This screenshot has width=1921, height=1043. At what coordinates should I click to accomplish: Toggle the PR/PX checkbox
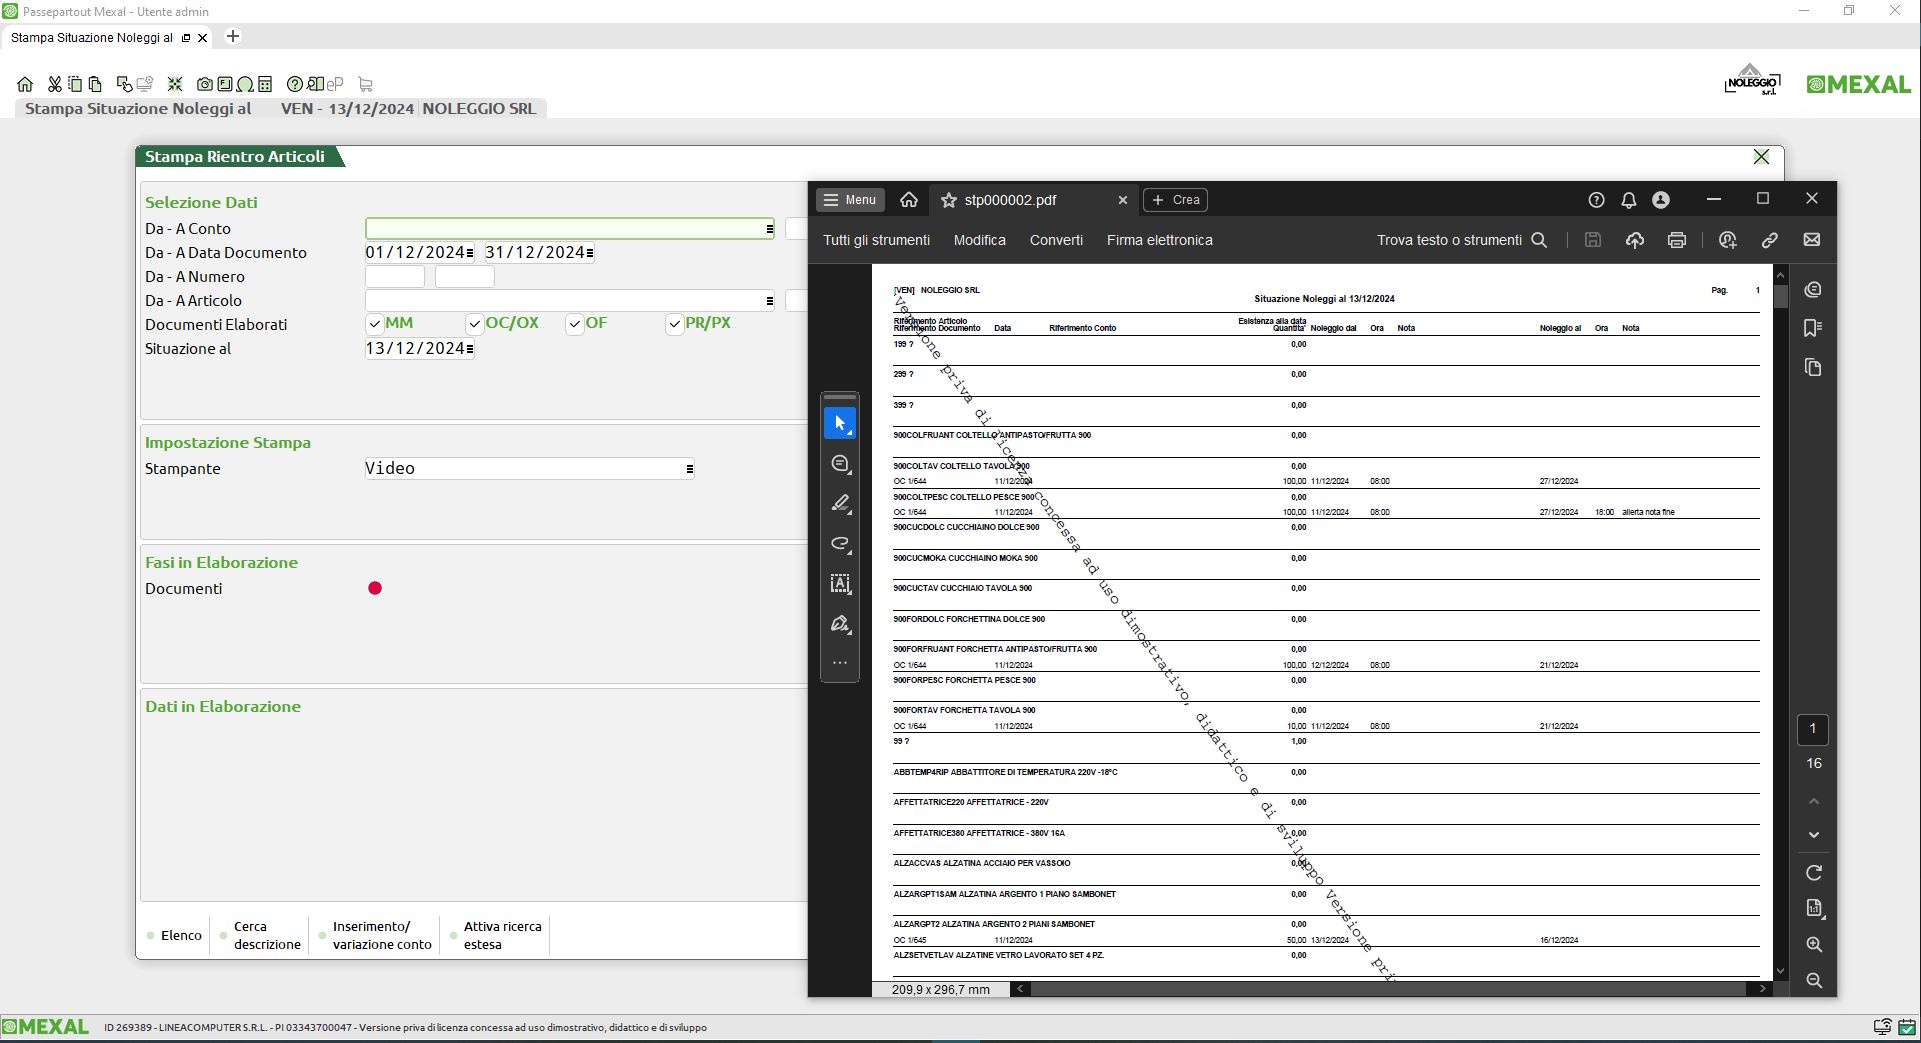pyautogui.click(x=674, y=324)
